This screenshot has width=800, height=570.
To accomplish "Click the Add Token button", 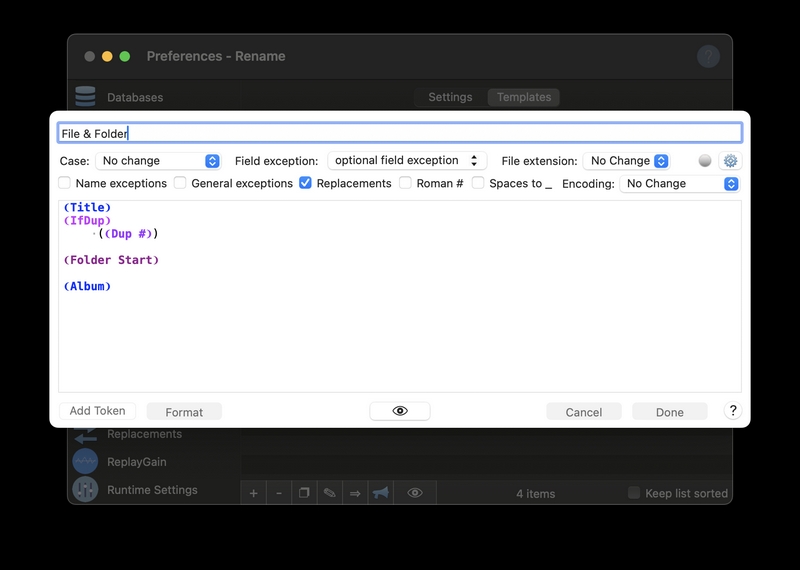I will tap(97, 411).
